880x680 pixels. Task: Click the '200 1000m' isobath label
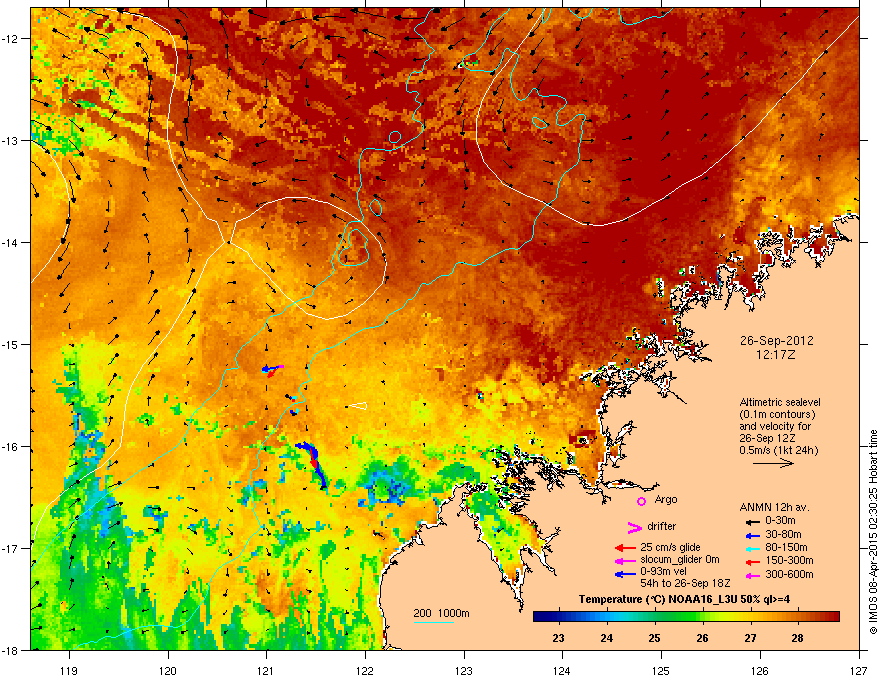coord(441,613)
